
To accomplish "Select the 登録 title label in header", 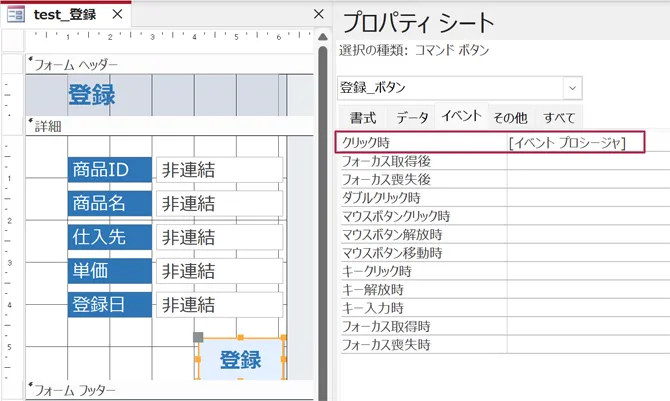I will coord(91,95).
